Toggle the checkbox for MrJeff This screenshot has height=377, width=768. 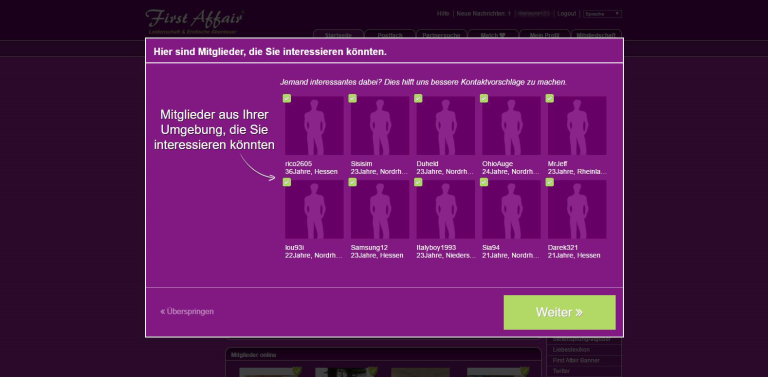click(550, 98)
